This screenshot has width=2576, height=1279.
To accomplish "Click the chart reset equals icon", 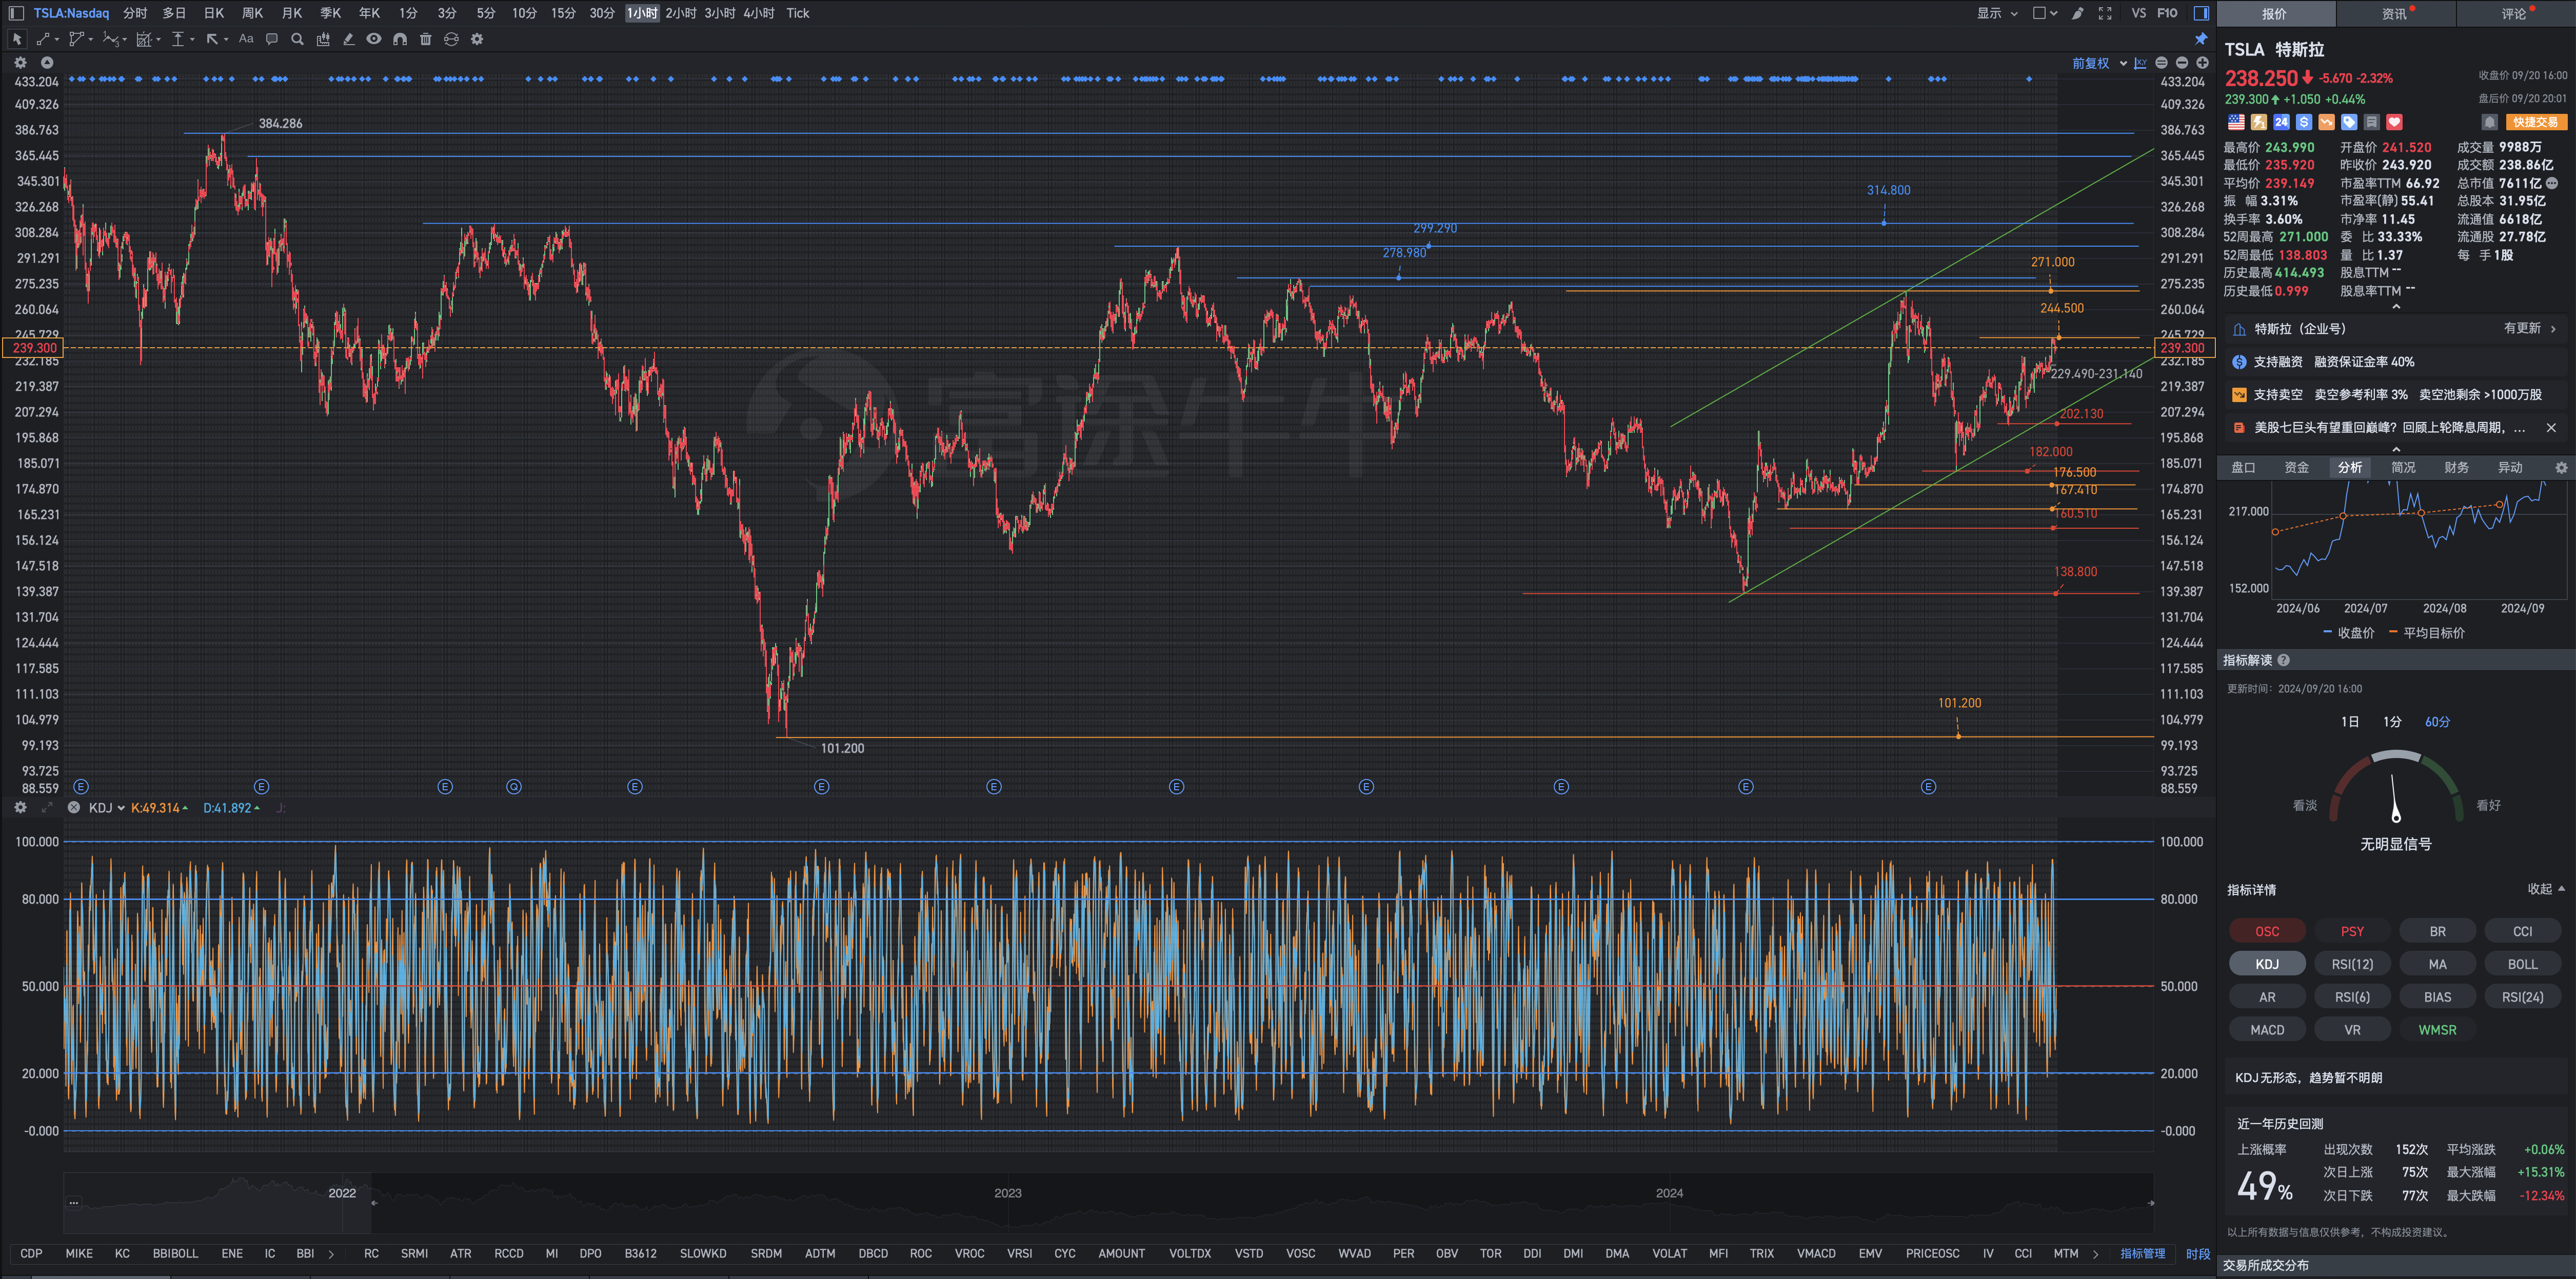I will pos(2162,63).
